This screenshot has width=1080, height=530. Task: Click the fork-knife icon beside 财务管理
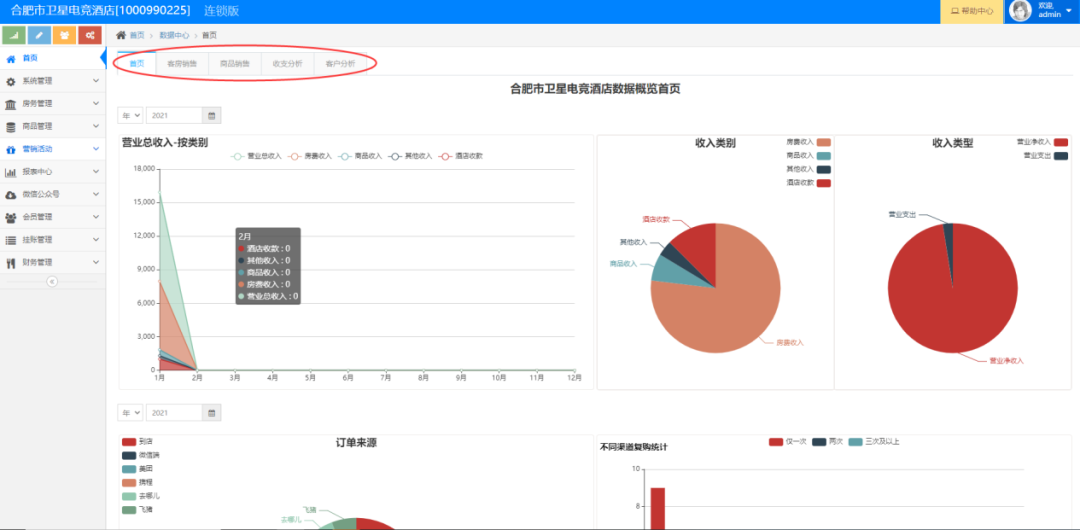[10, 263]
